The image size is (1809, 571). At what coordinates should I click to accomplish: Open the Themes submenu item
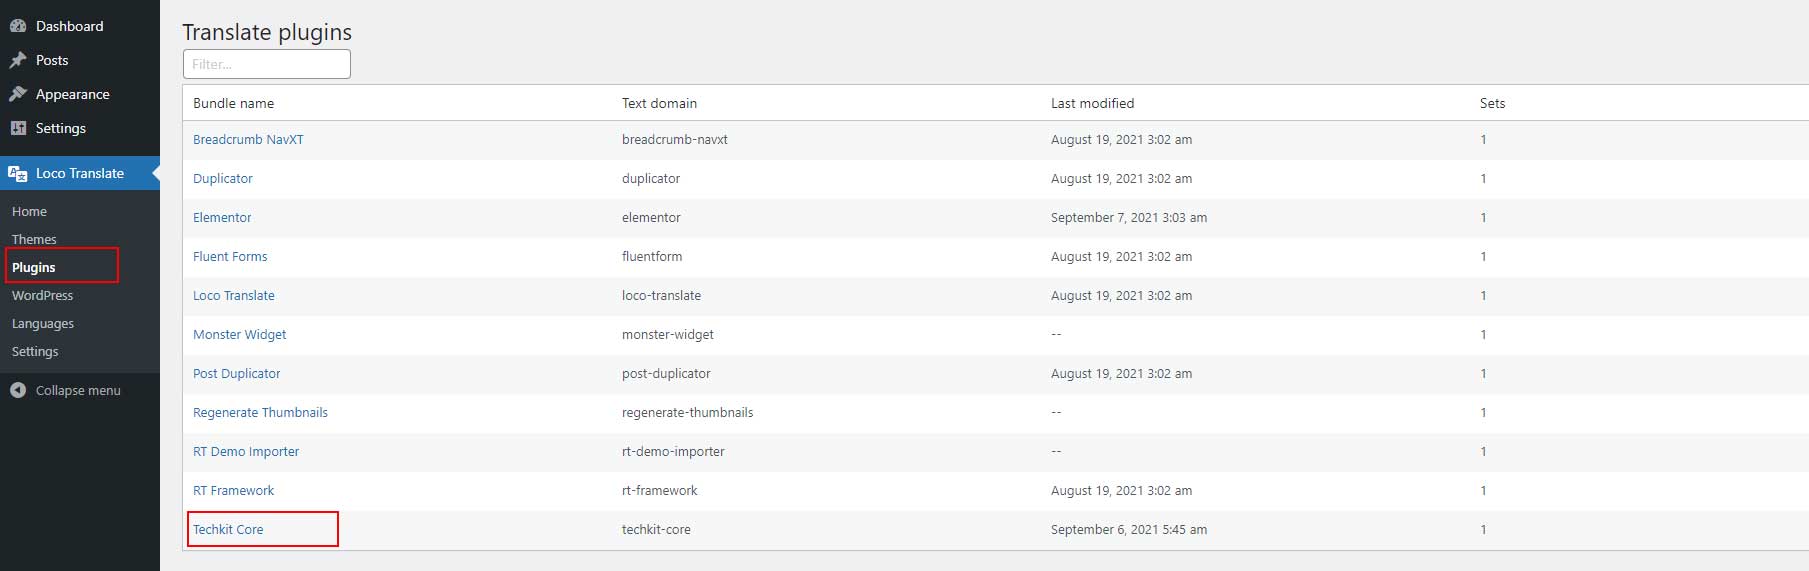click(34, 239)
